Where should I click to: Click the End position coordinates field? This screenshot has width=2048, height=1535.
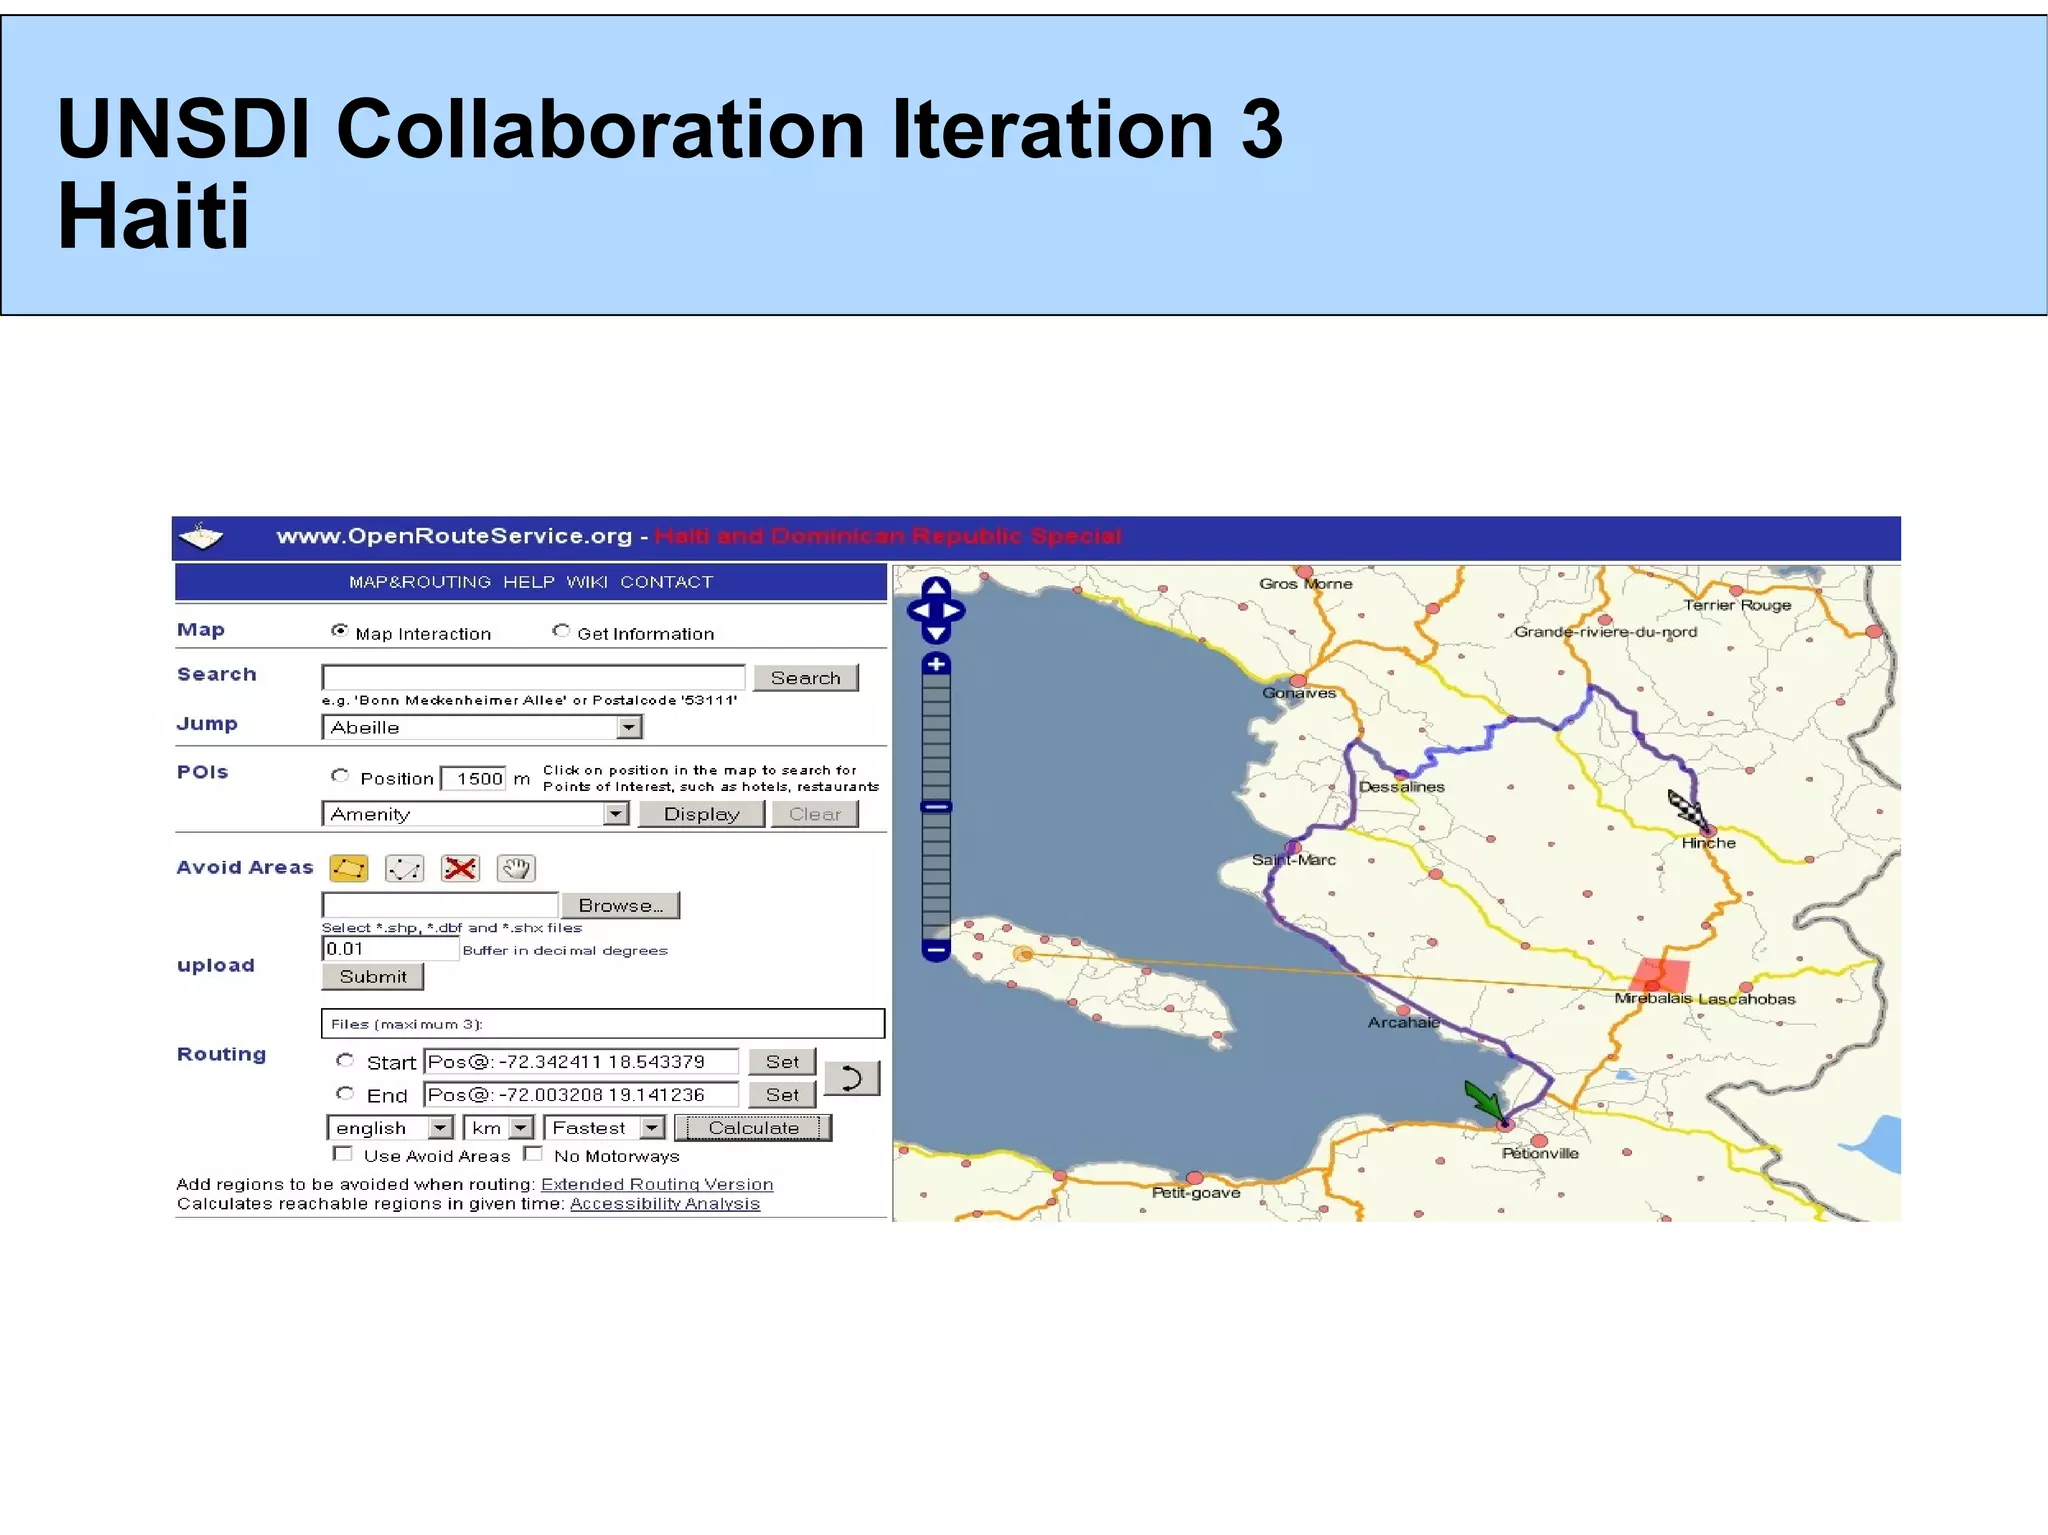581,1095
